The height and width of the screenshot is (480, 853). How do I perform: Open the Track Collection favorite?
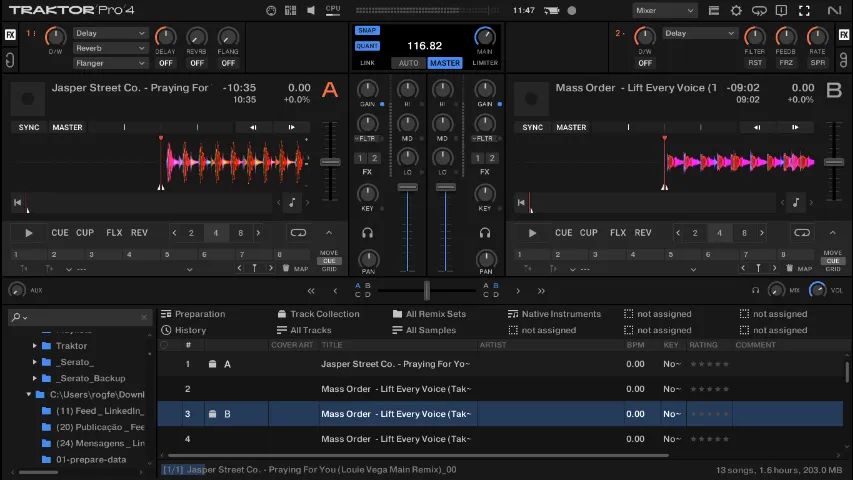click(x=318, y=314)
